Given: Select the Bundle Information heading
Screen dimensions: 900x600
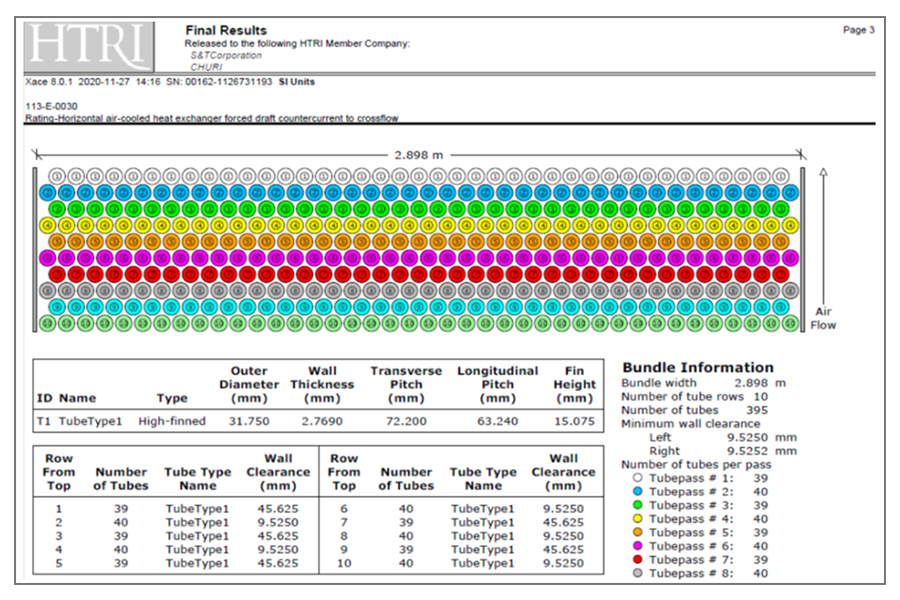Looking at the screenshot, I should coord(697,367).
